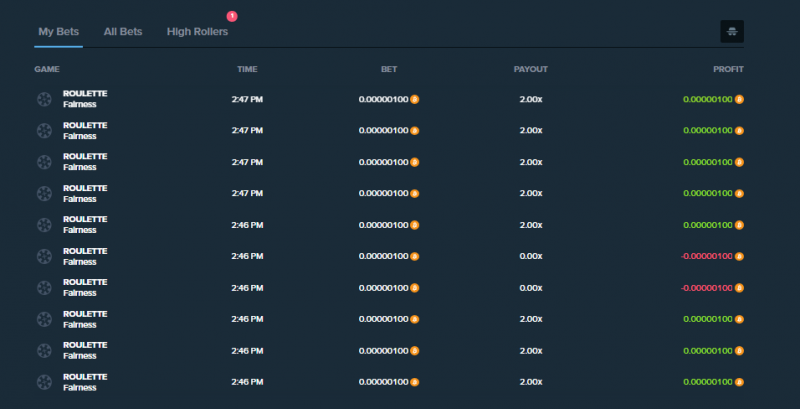Click the PROFIT column header
The width and height of the screenshot is (800, 409).
point(729,69)
